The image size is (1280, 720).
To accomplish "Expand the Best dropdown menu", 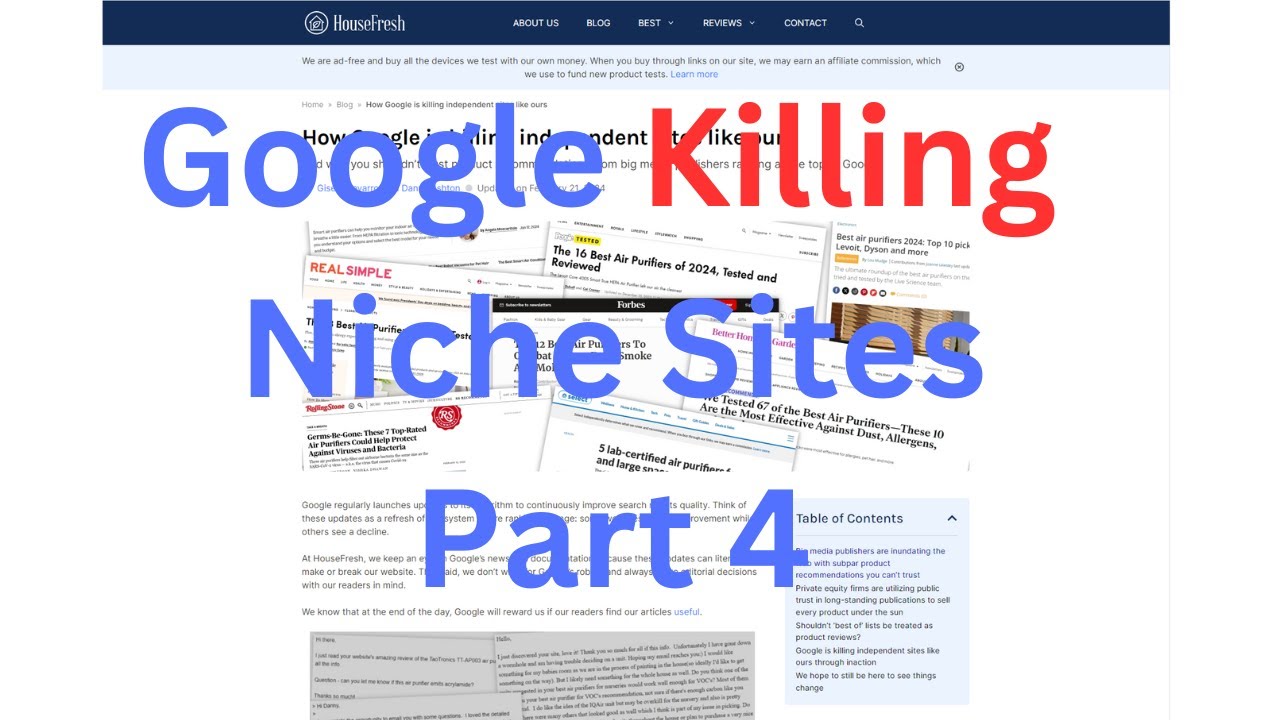I will click(x=656, y=23).
